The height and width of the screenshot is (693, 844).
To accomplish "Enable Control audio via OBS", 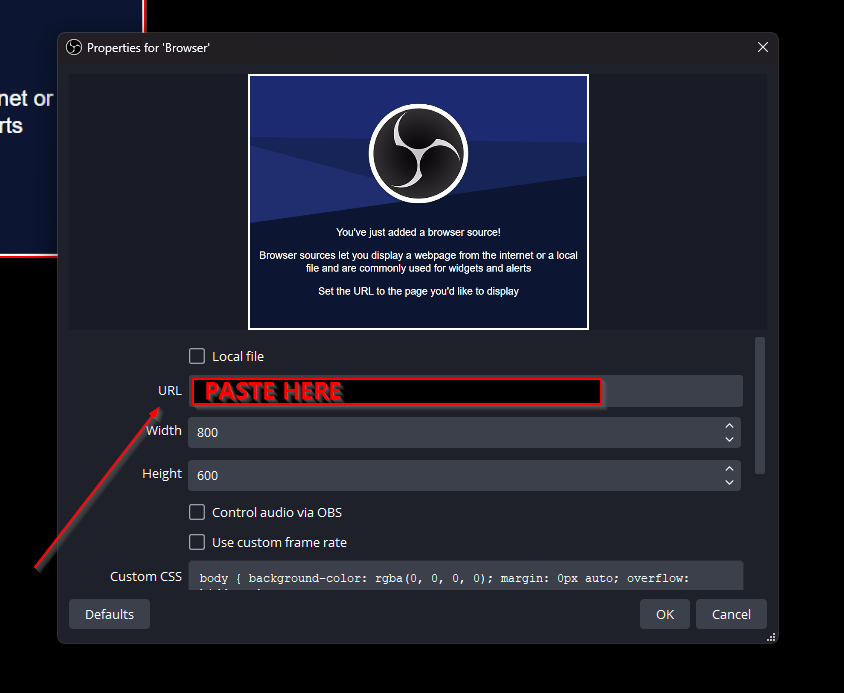I will (x=197, y=512).
